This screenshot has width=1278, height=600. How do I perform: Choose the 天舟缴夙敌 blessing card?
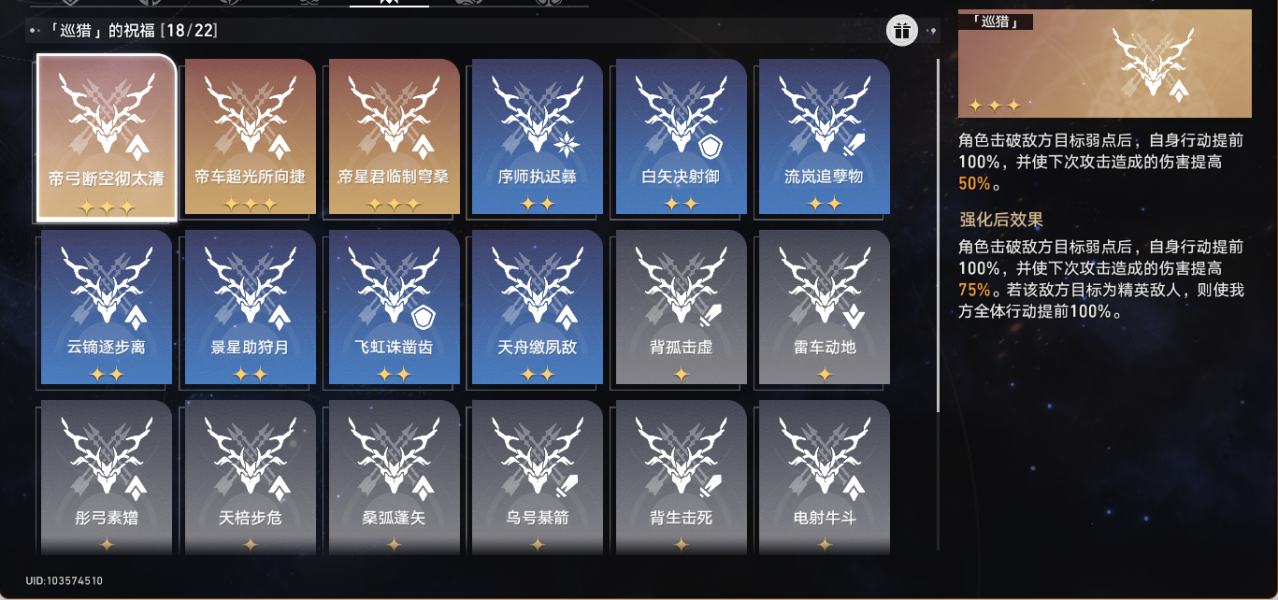pyautogui.click(x=537, y=308)
